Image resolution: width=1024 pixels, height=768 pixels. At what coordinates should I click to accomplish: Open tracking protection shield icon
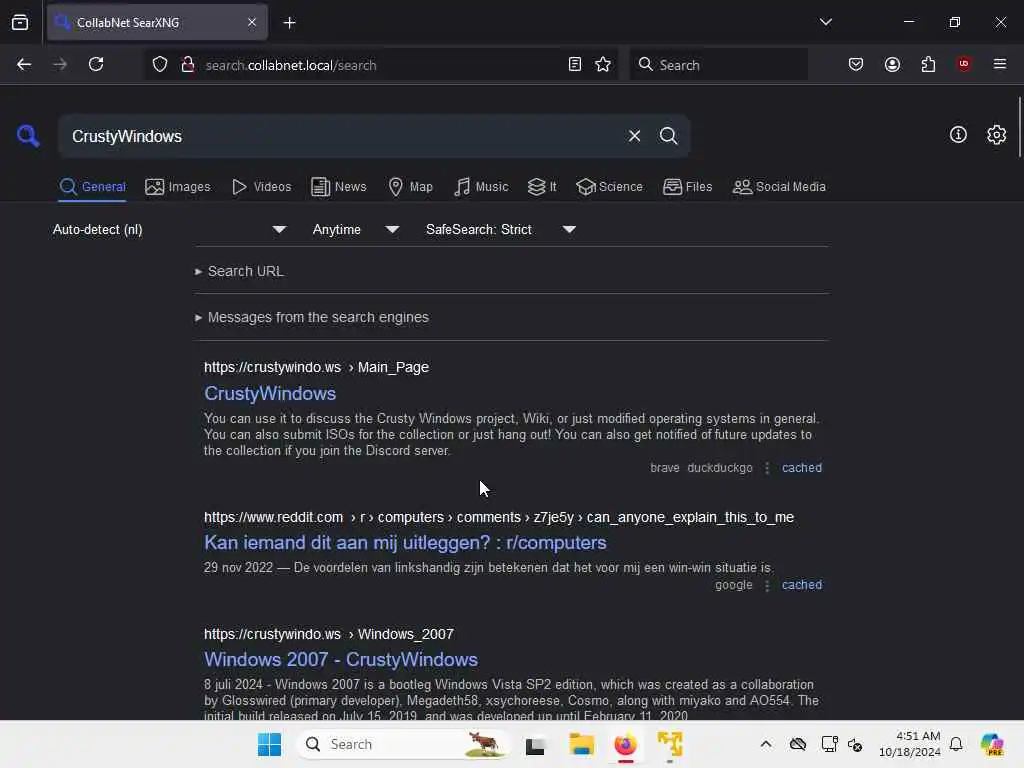[x=160, y=65]
